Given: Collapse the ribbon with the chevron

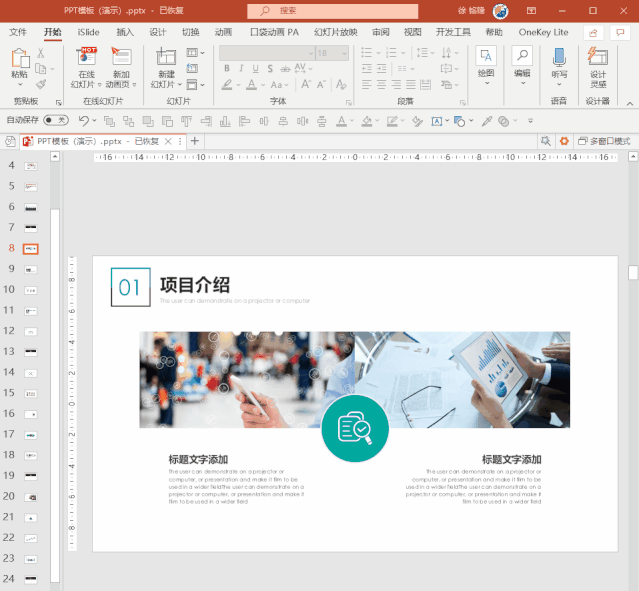Looking at the screenshot, I should click(630, 104).
